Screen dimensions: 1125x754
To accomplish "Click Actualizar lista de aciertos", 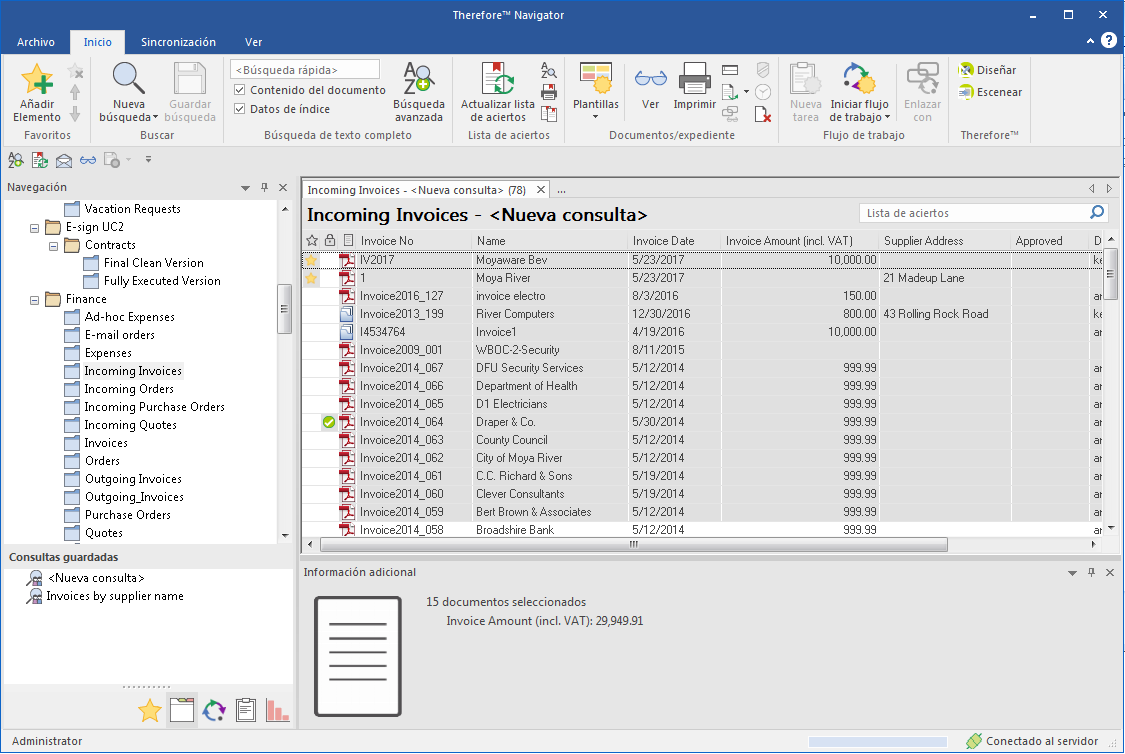I will (x=497, y=91).
